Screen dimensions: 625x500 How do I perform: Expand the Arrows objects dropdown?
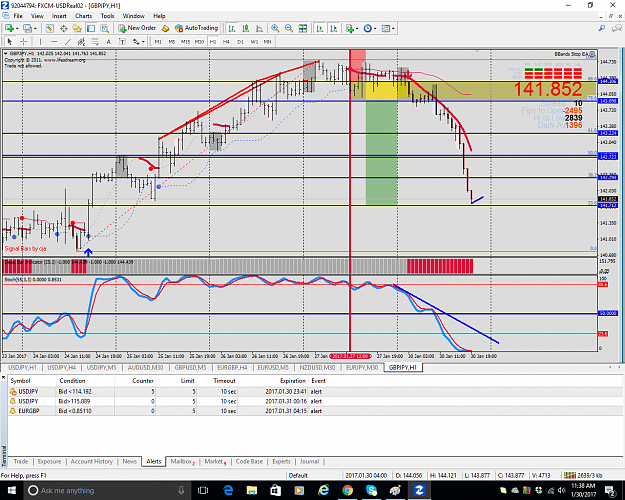(x=143, y=41)
